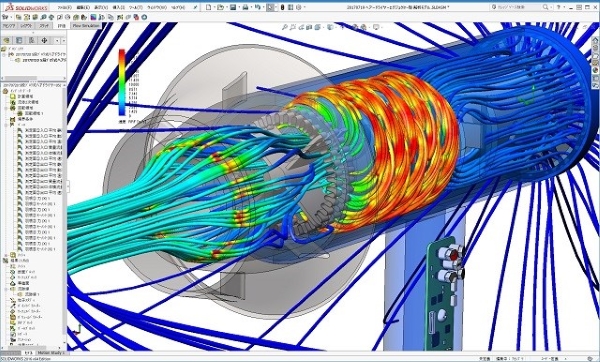This screenshot has width=600, height=362.
Task: Click the traffic-light Rebuild icon
Action: [x=282, y=7]
